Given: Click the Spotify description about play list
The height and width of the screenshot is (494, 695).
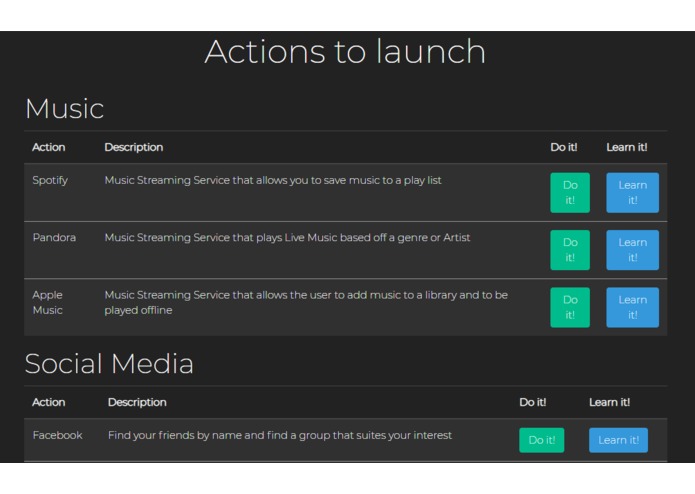Looking at the screenshot, I should pyautogui.click(x=273, y=180).
